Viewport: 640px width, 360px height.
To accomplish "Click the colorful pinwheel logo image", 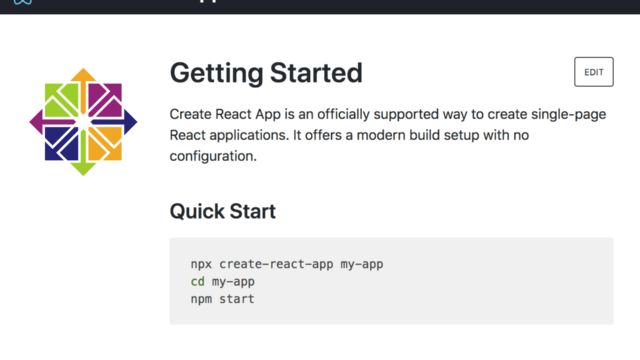I will point(83,122).
